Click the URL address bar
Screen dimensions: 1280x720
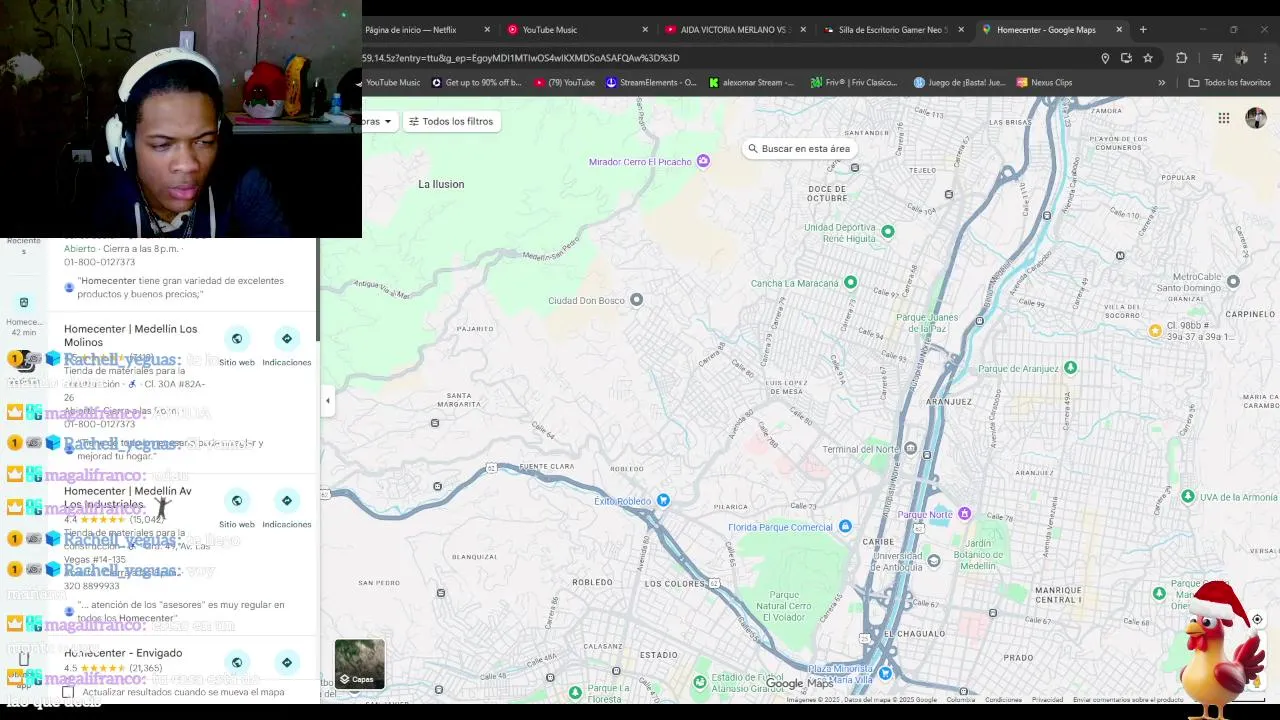(720, 58)
